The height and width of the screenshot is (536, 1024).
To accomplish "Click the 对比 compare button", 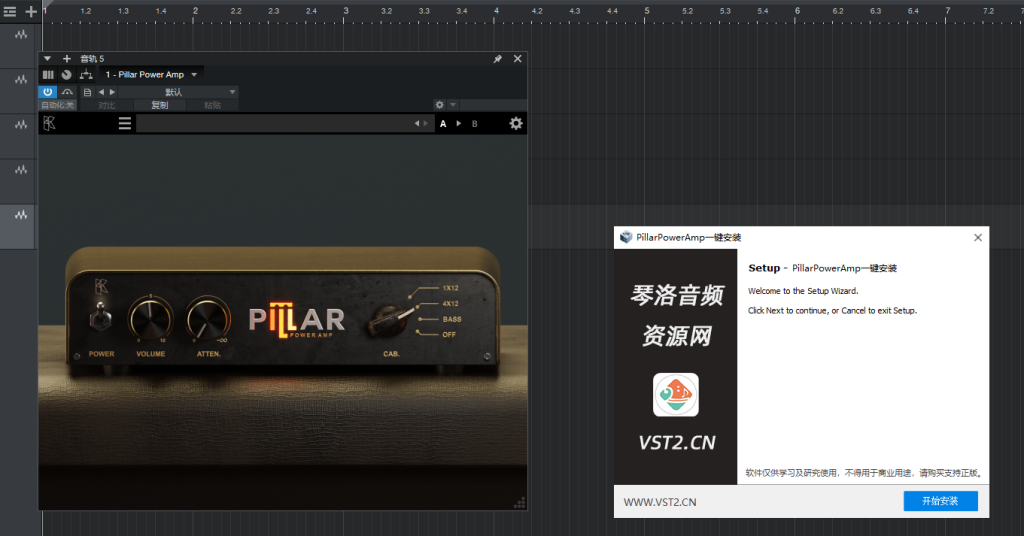I will click(x=106, y=105).
